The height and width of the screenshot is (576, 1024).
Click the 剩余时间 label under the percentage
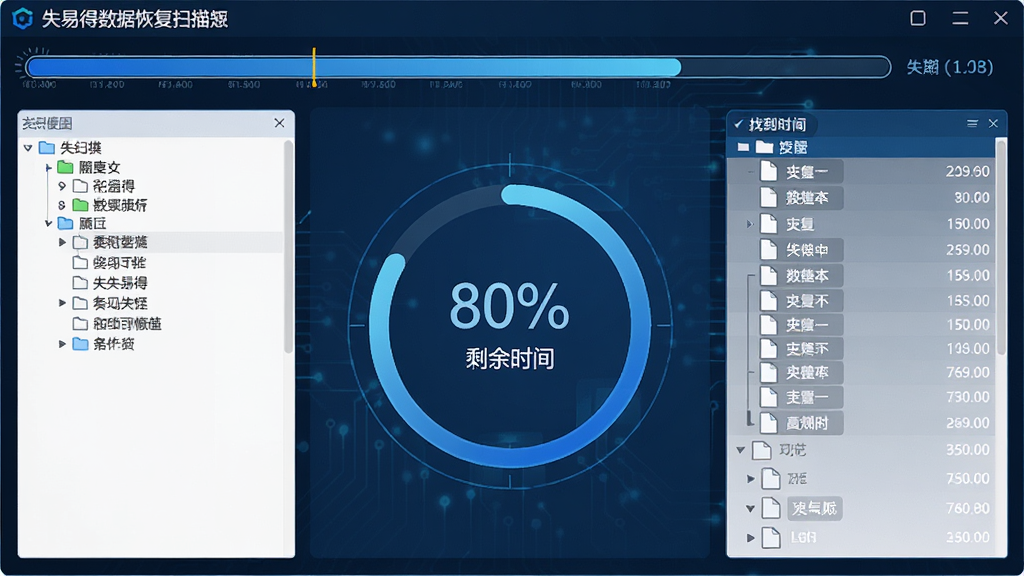510,359
